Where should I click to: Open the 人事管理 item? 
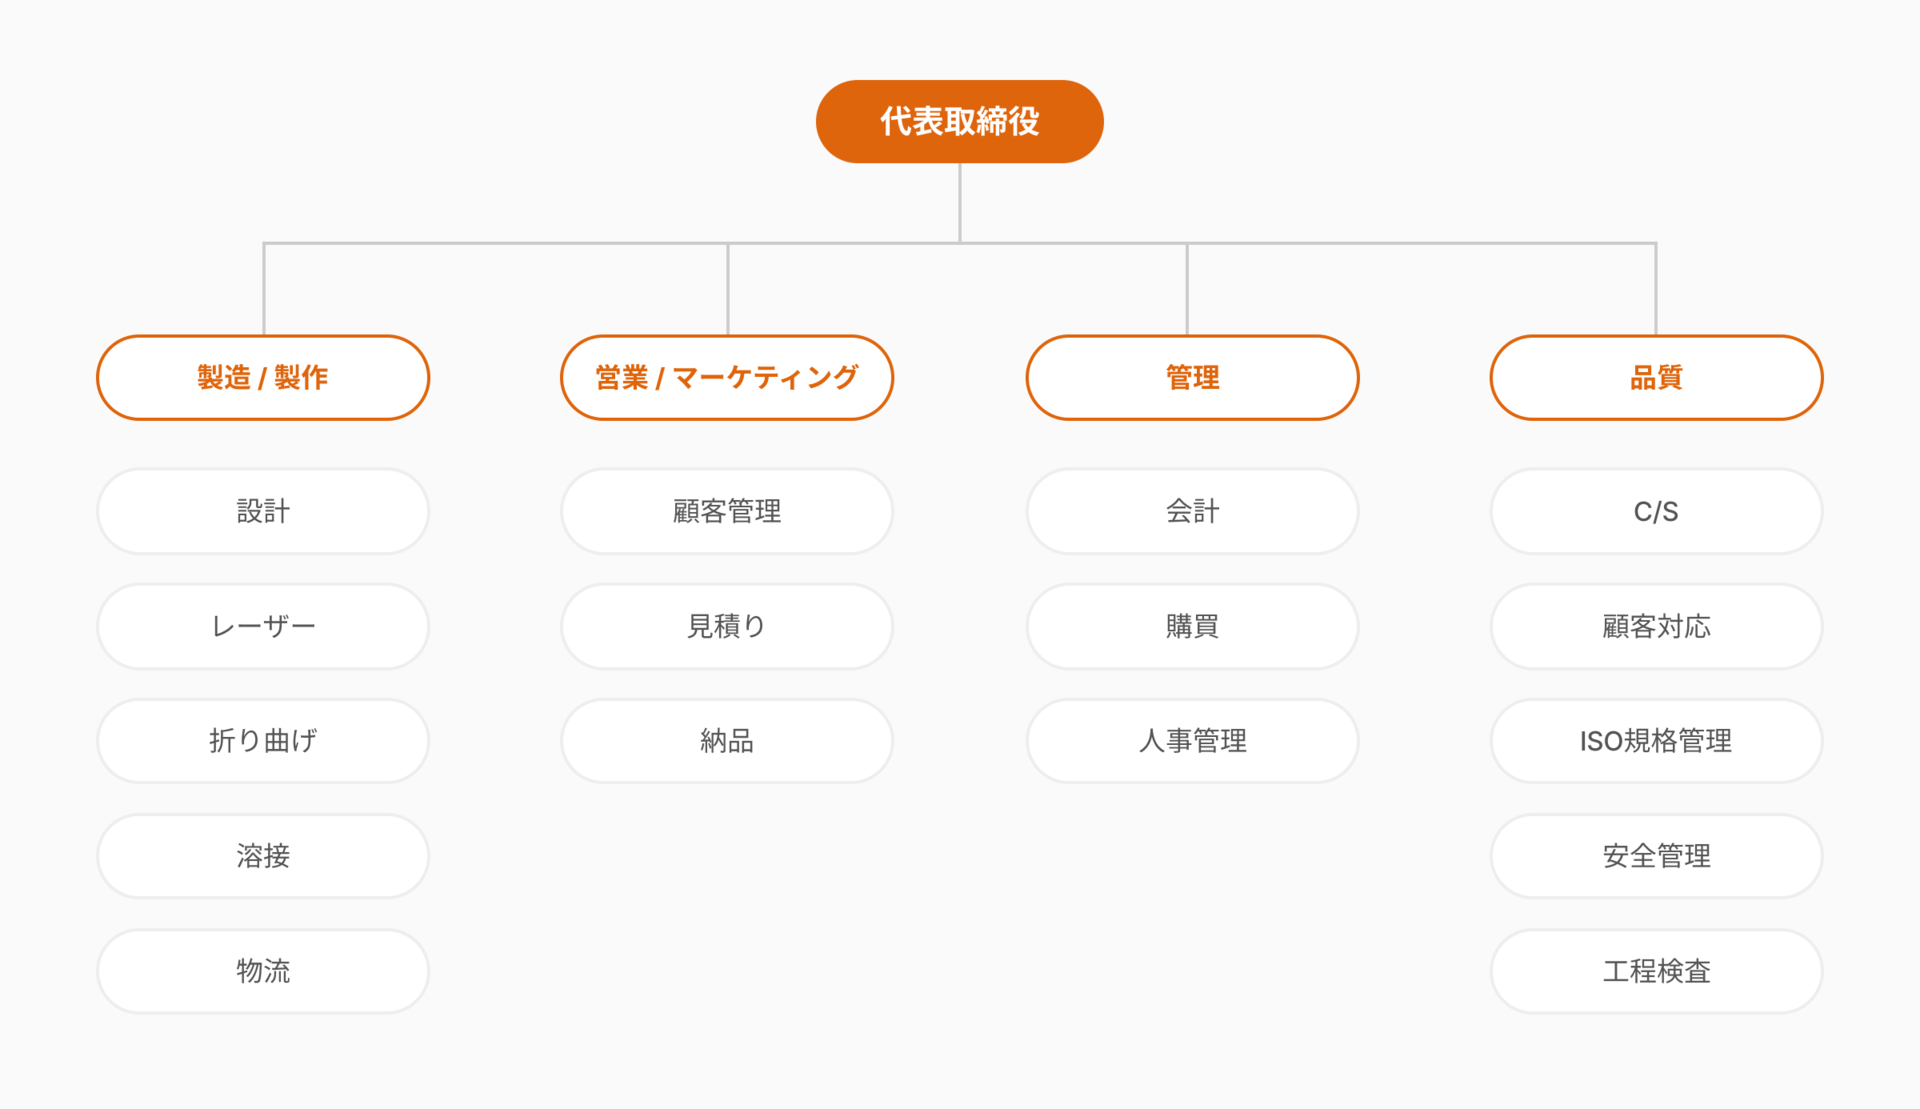coord(1192,741)
